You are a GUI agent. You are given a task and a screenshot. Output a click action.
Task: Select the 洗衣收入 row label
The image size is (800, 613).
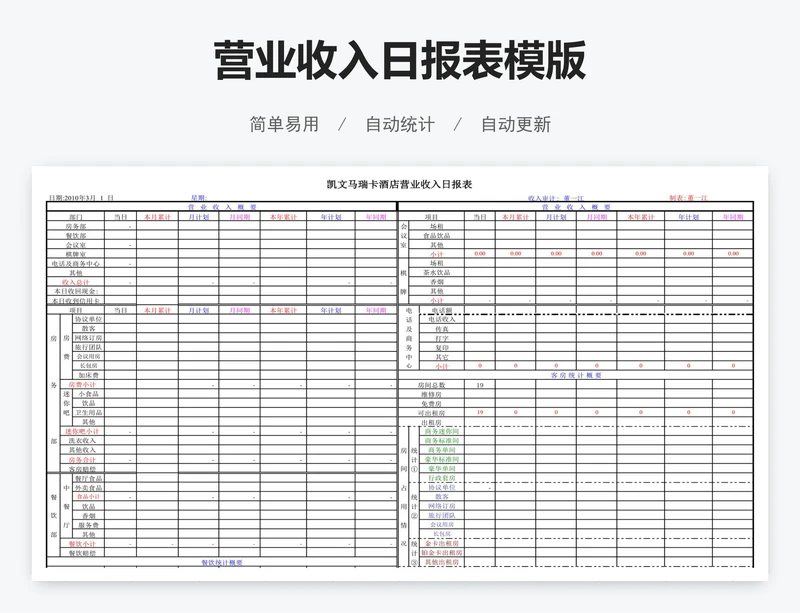tap(82, 440)
